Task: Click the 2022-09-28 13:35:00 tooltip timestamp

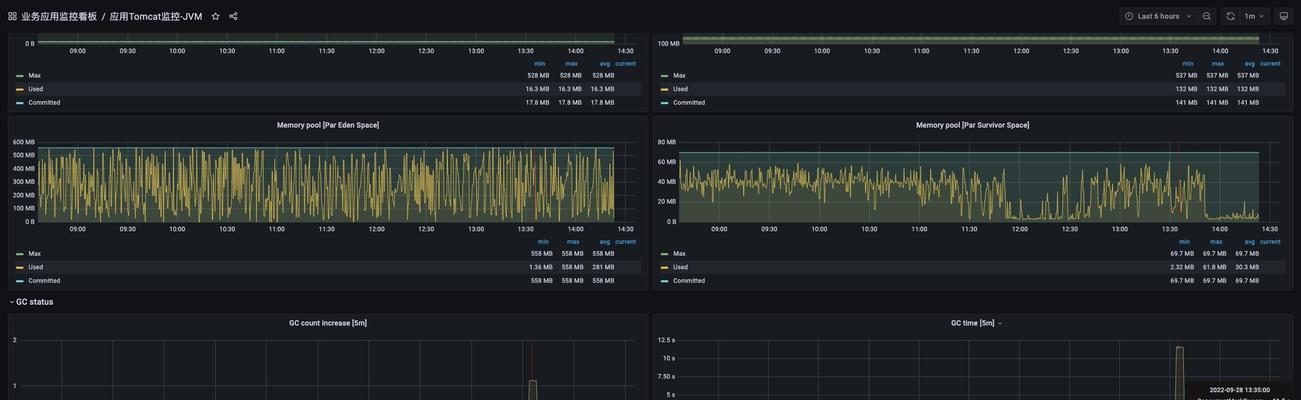Action: (x=1239, y=390)
